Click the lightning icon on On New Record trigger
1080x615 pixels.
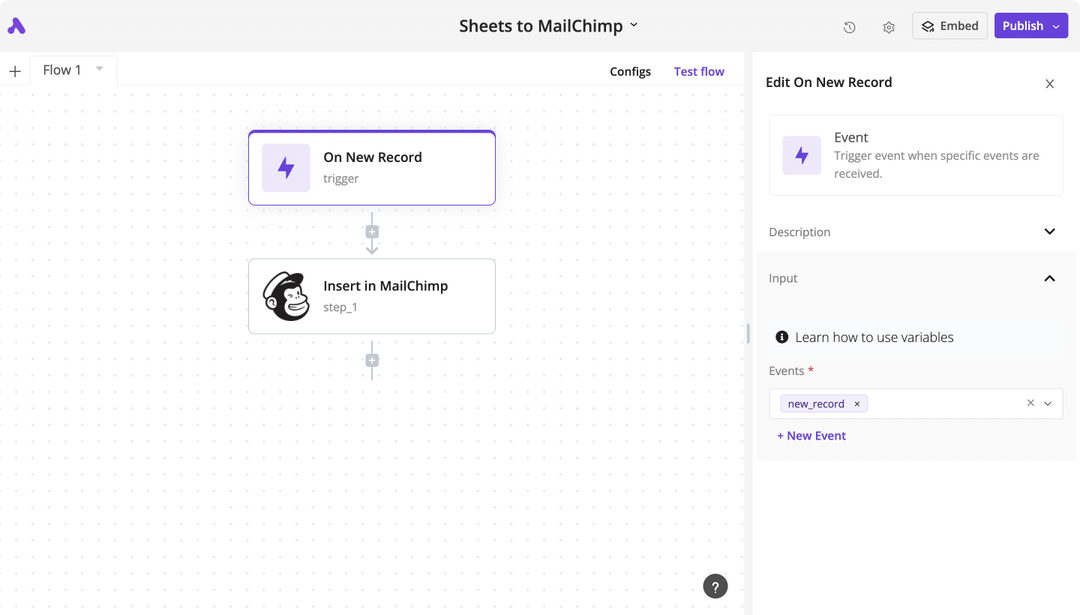[x=287, y=168]
